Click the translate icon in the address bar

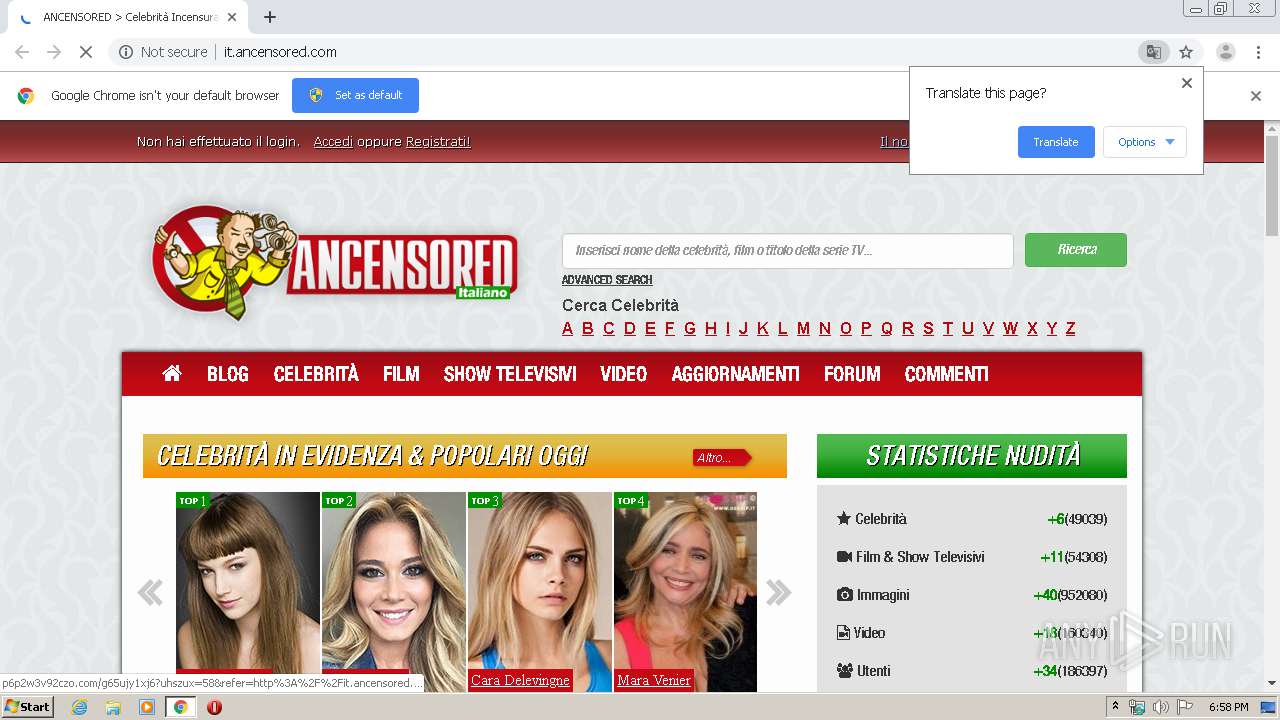1153,52
